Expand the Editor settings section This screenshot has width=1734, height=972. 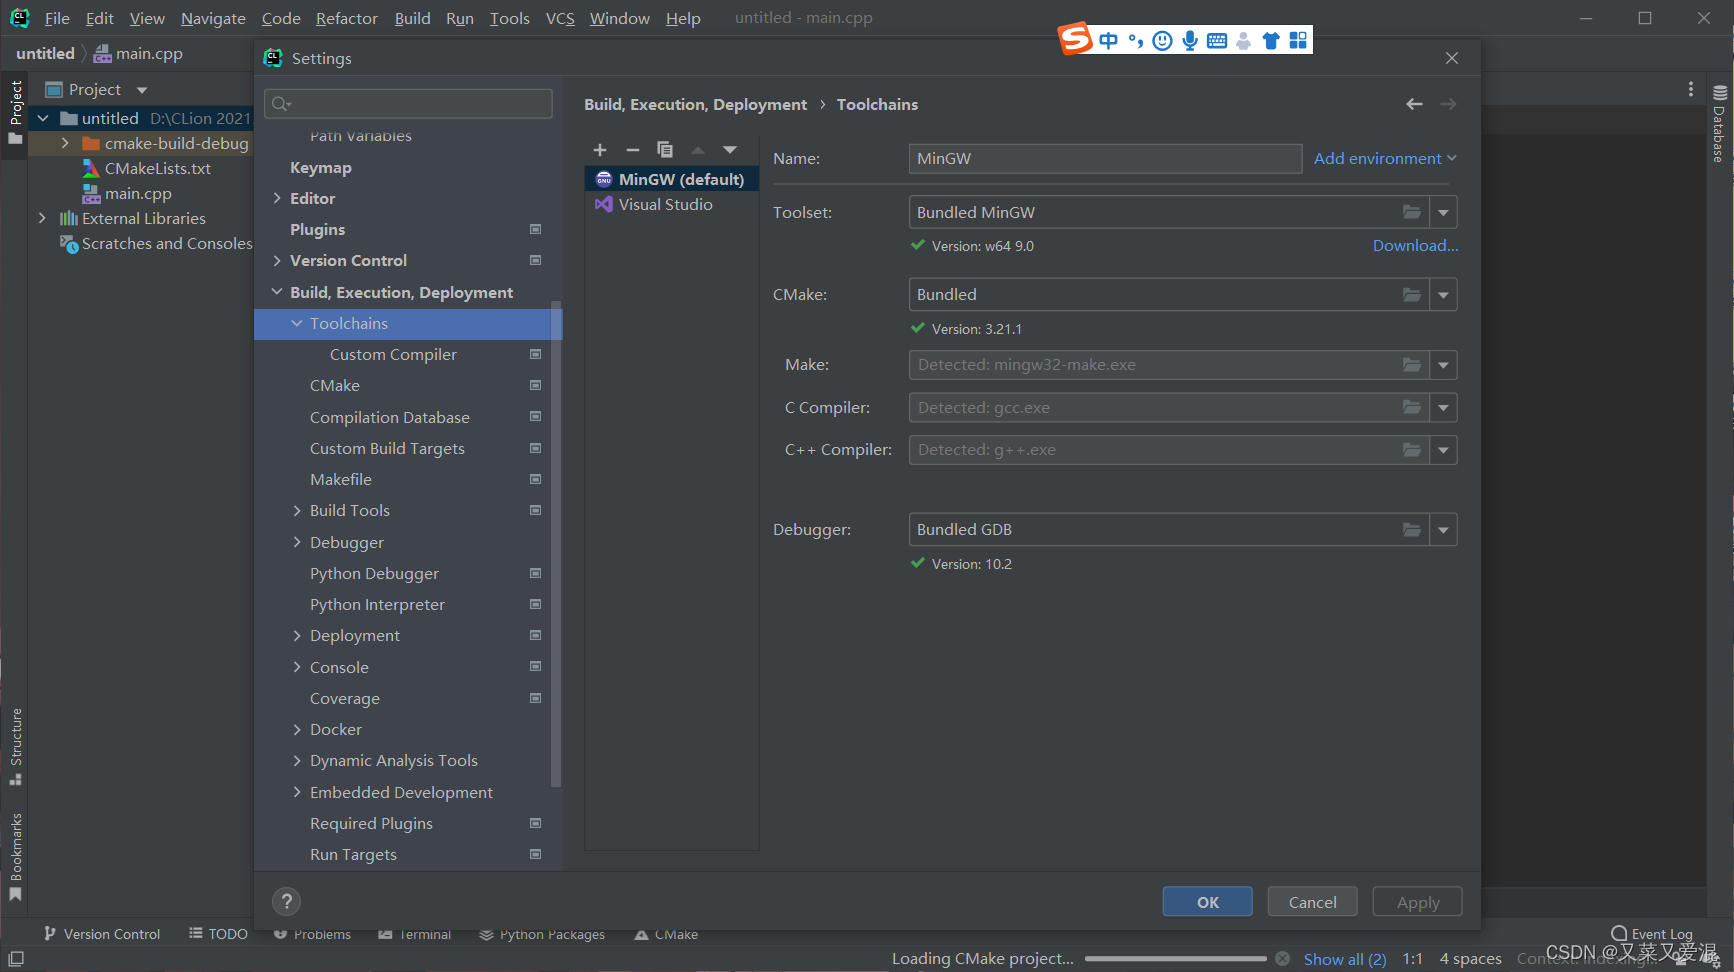(277, 198)
